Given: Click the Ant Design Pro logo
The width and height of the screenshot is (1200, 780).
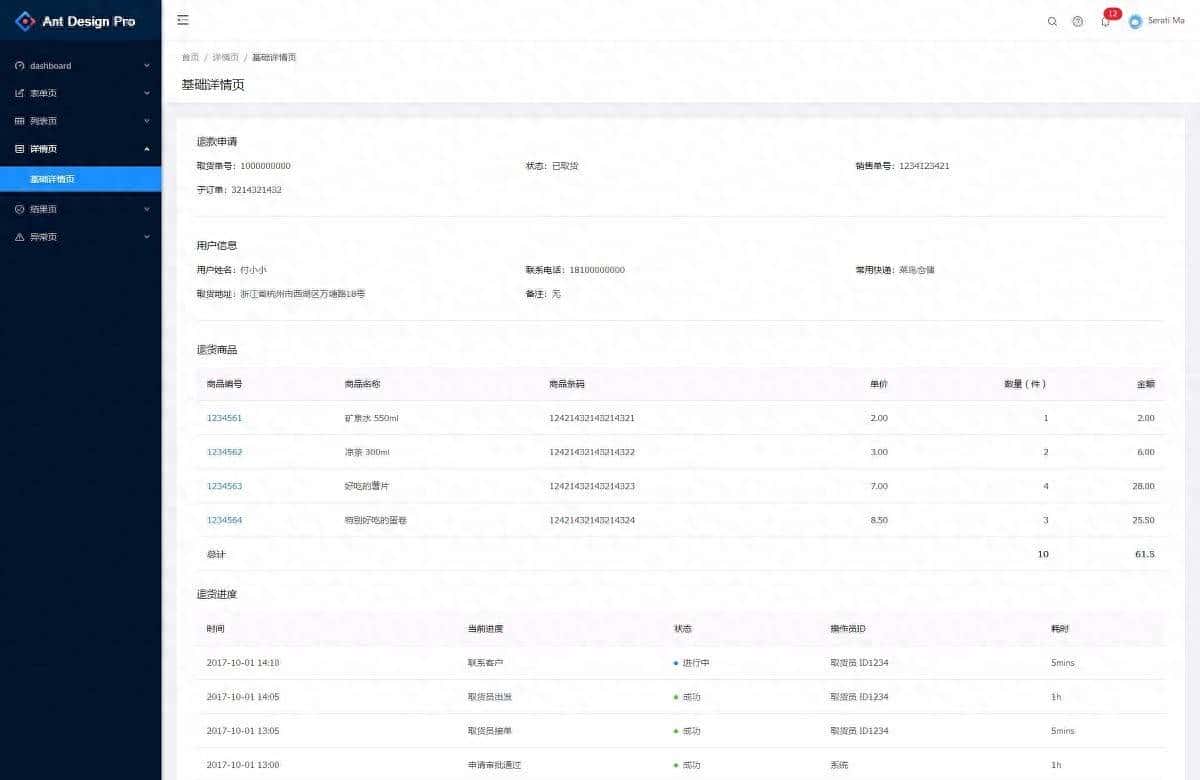Looking at the screenshot, I should tap(24, 21).
